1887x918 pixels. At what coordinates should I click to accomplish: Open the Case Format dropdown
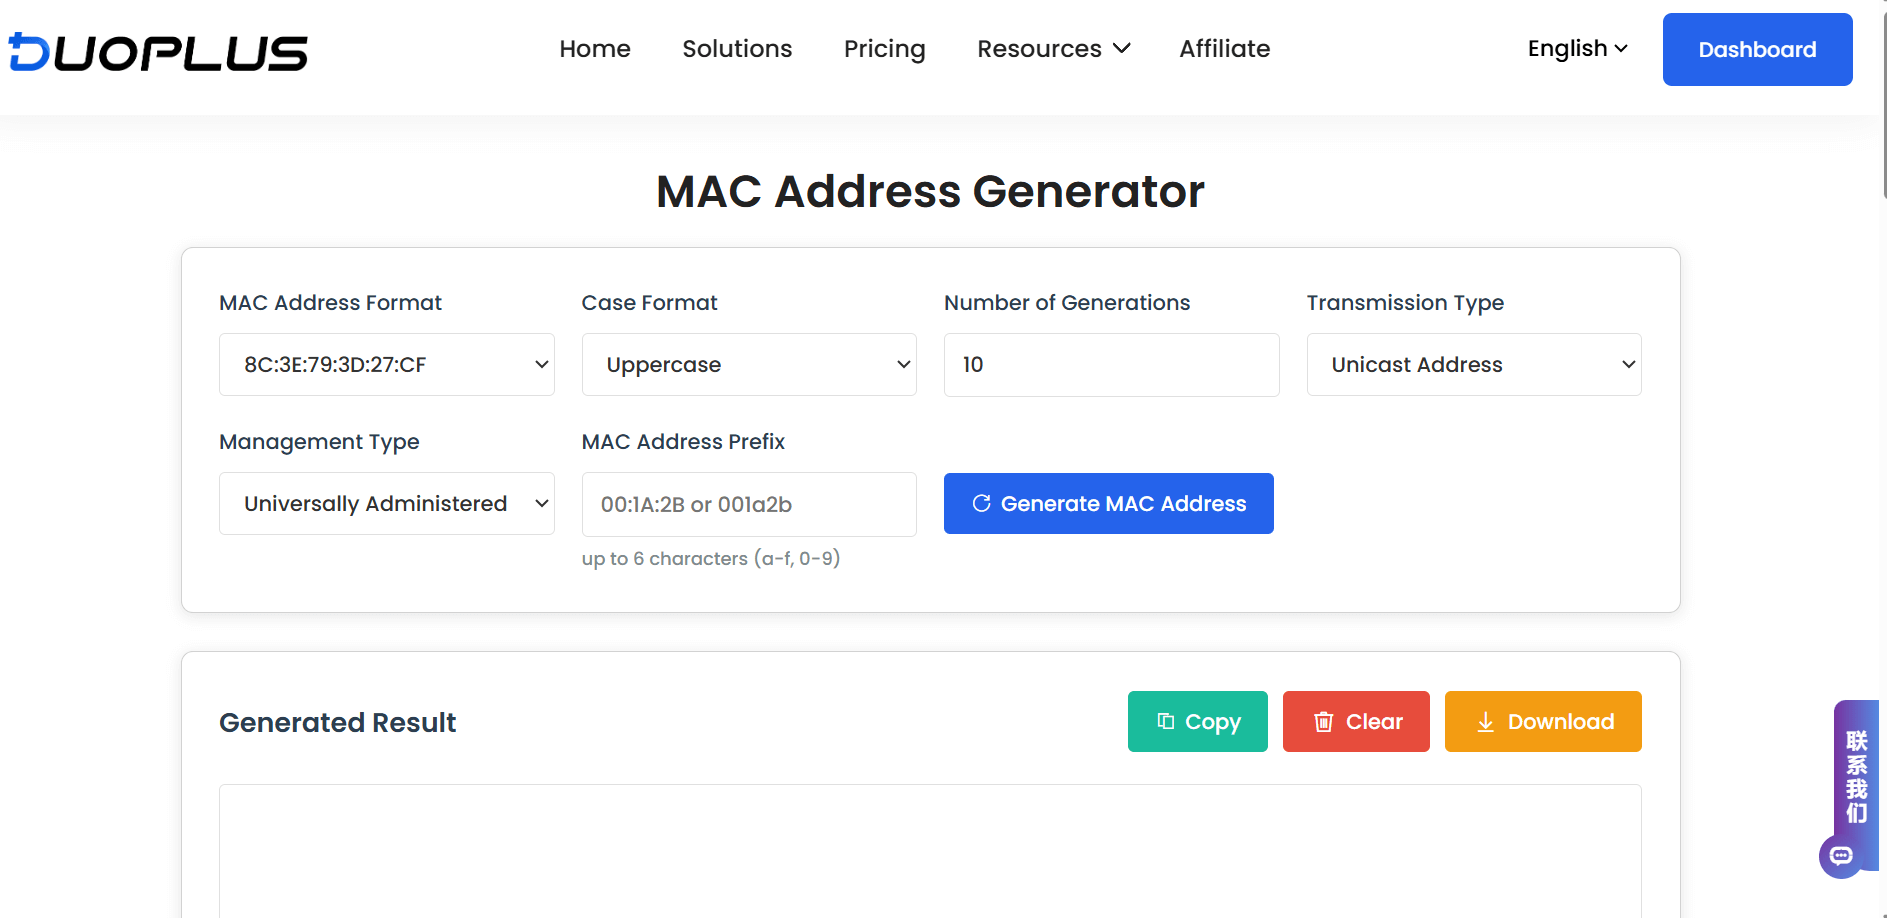click(x=749, y=365)
